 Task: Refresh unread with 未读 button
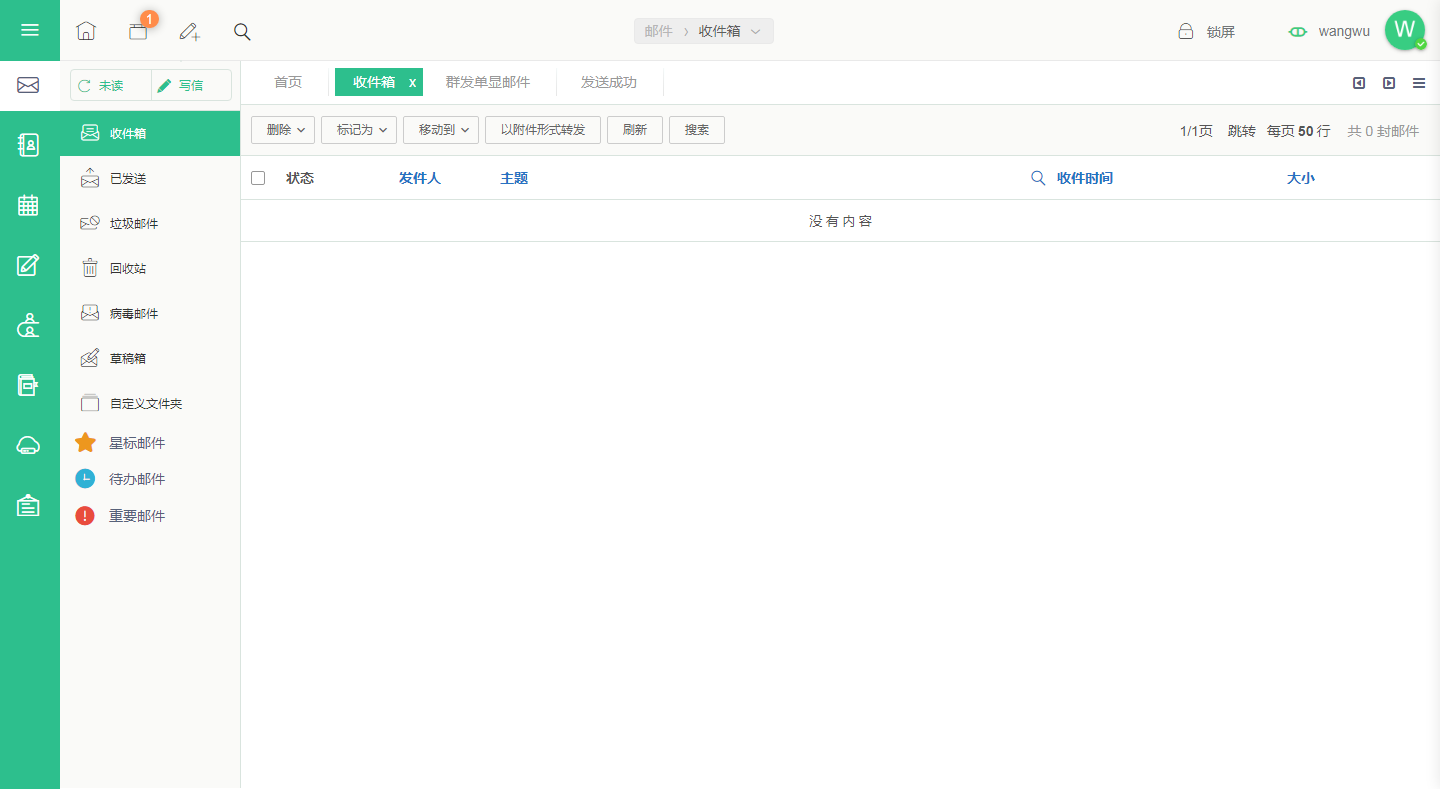pos(111,85)
